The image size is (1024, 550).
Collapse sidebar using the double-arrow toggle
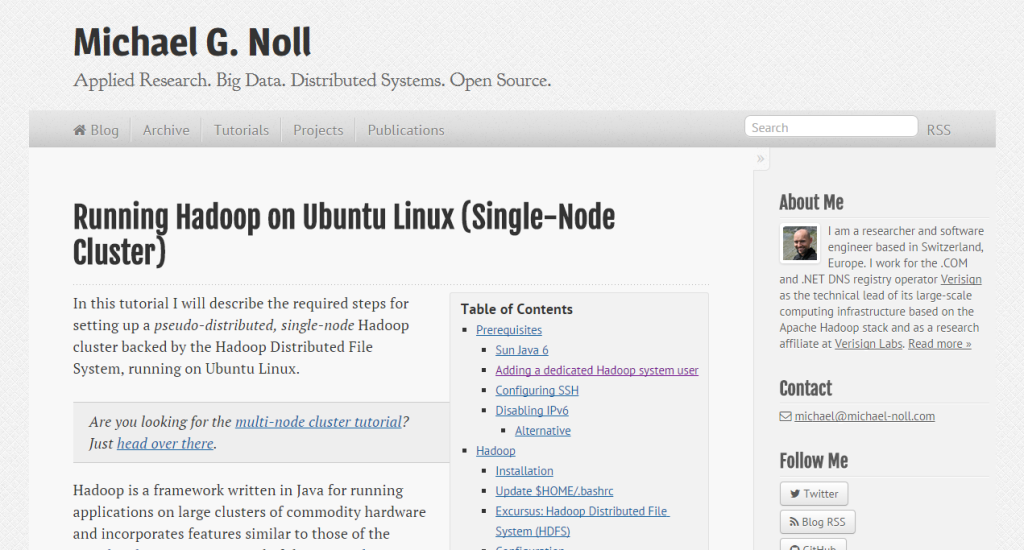pyautogui.click(x=760, y=159)
